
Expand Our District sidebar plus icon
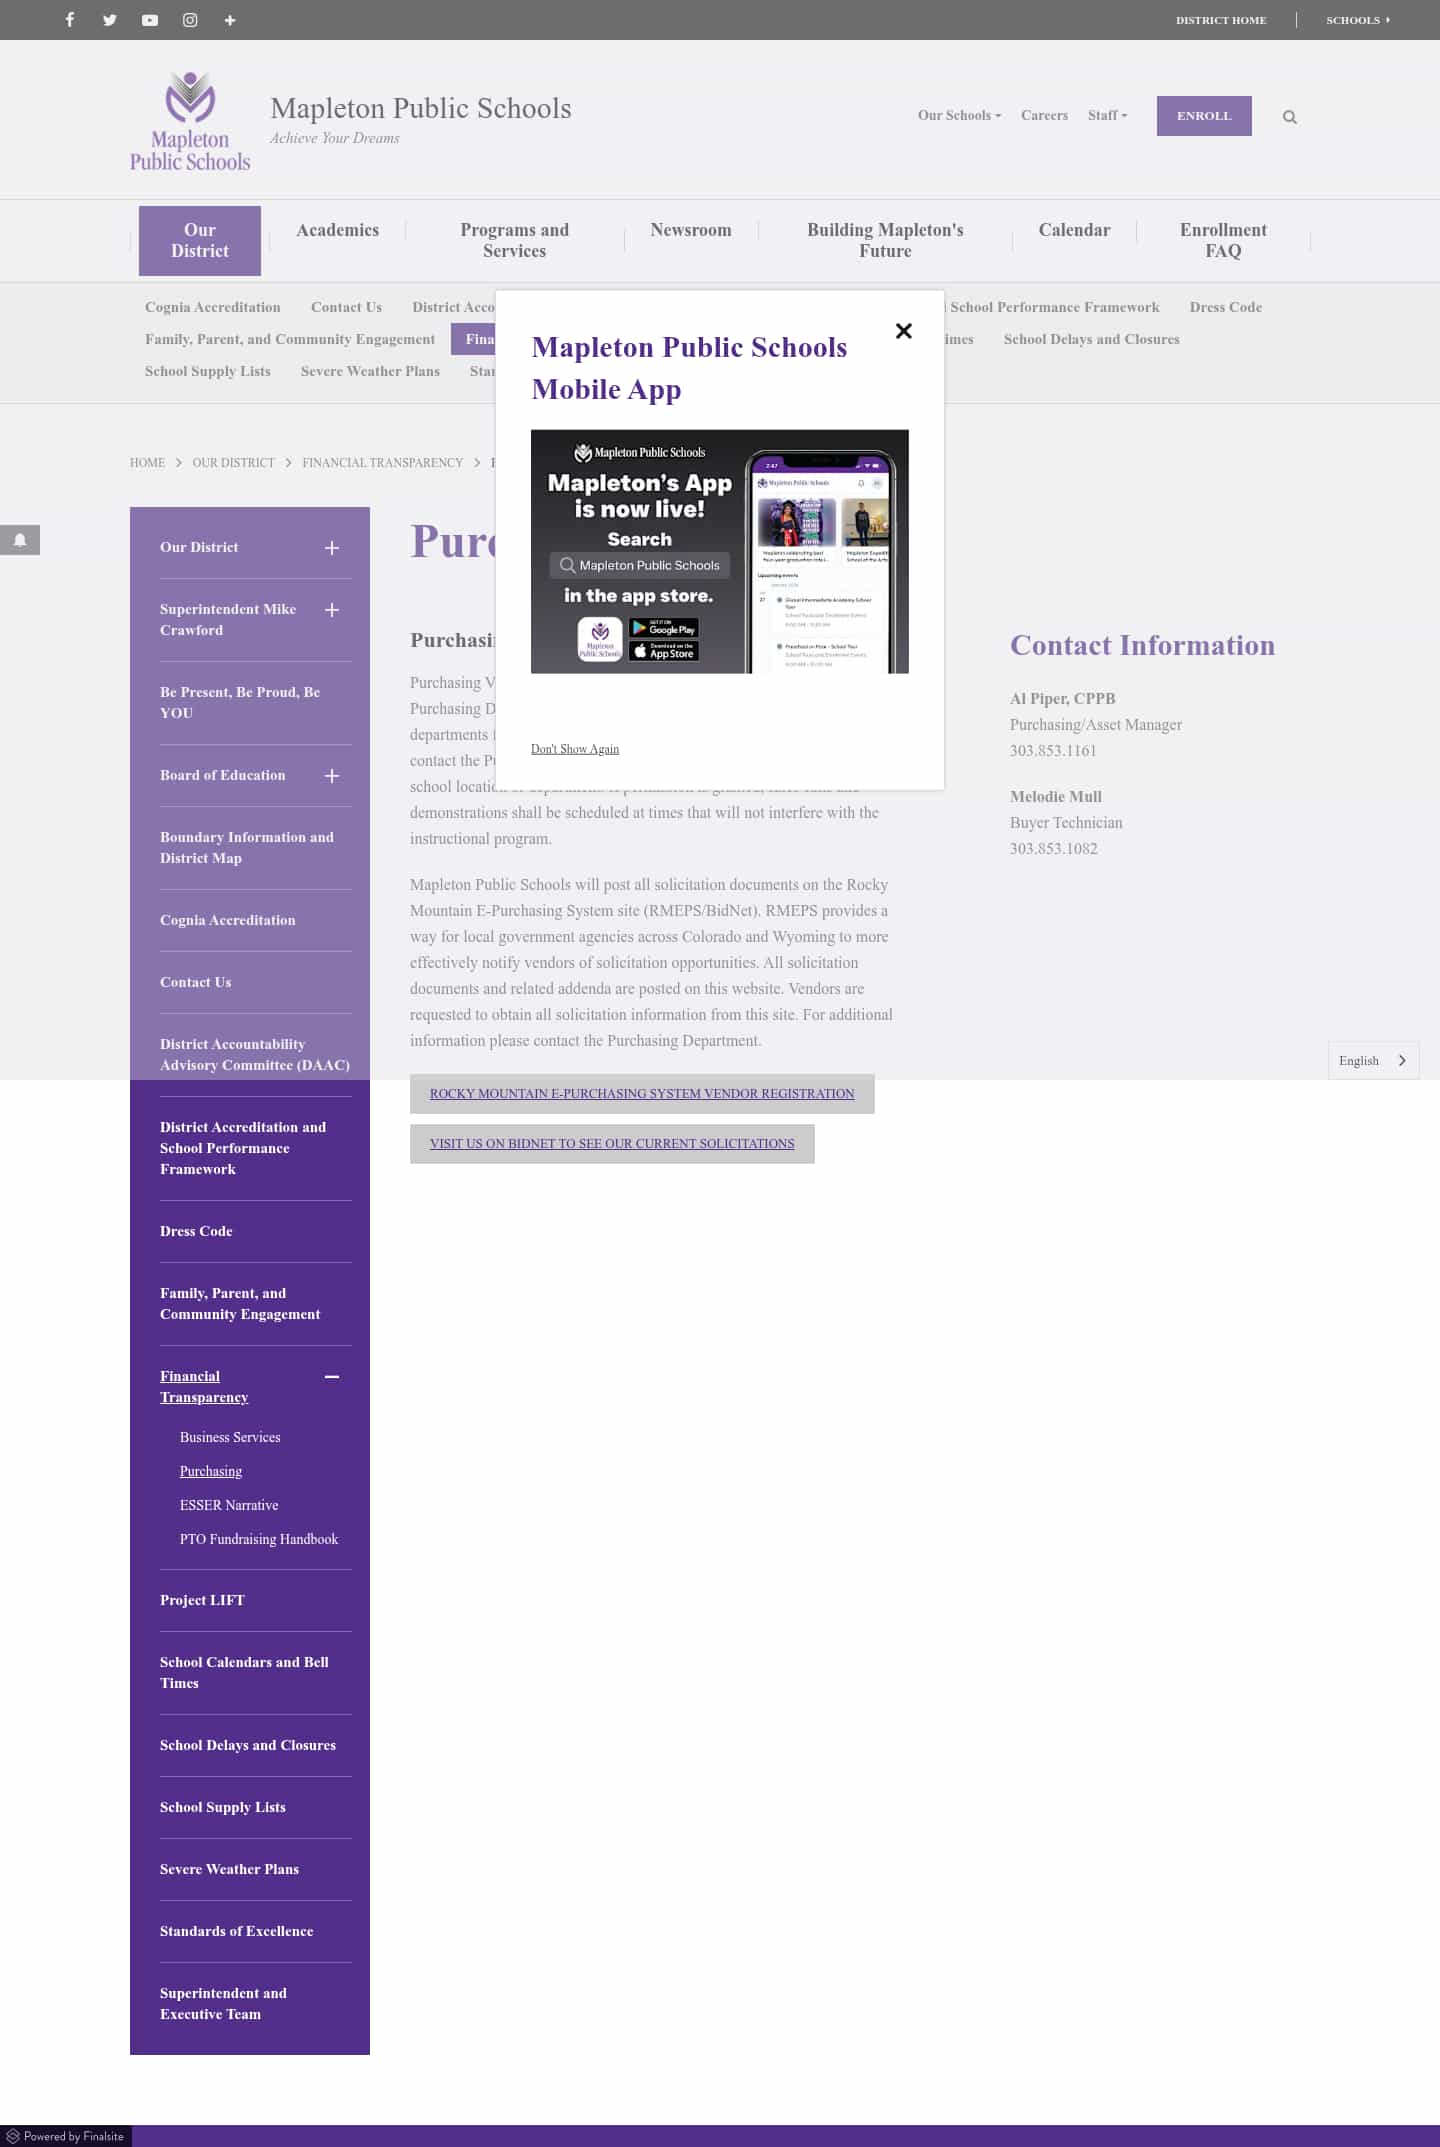332,548
